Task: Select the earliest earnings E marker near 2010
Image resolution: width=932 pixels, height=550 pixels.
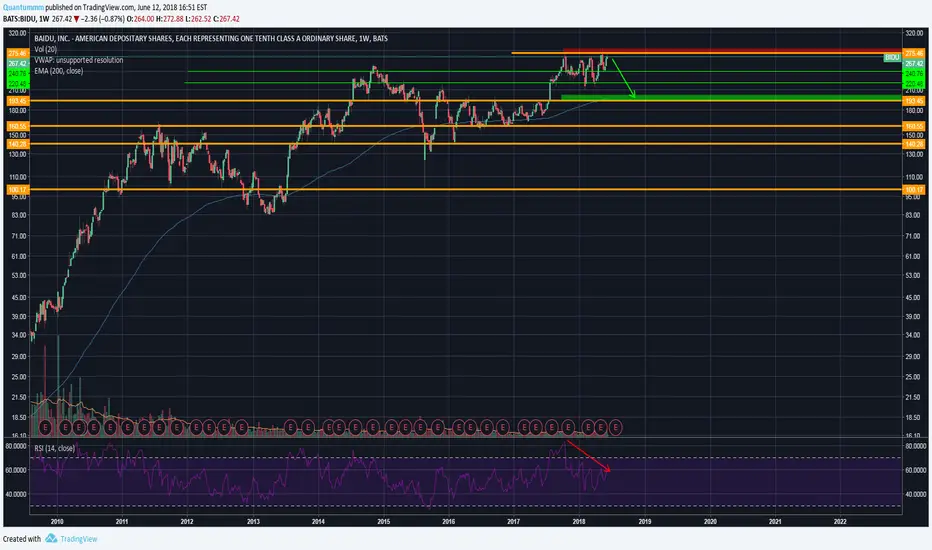Action: click(45, 427)
